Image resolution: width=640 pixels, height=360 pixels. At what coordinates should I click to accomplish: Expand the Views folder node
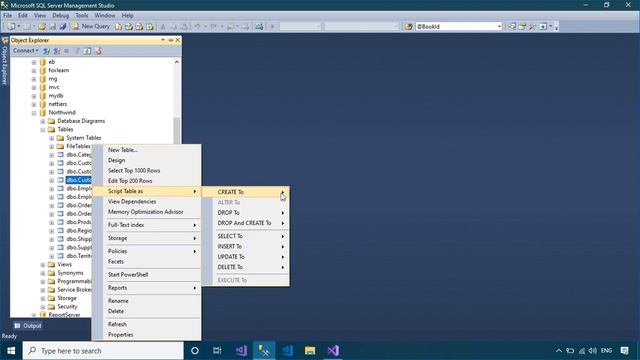(x=43, y=264)
